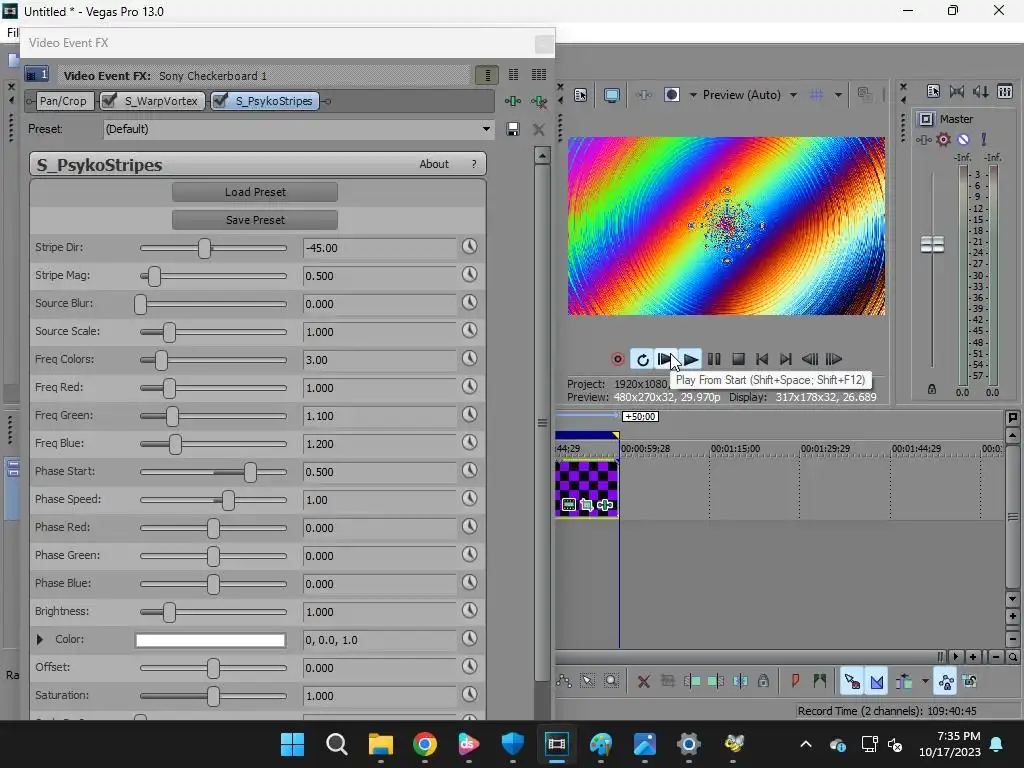
Task: Toggle Loop Playback in the preview transport
Action: (x=643, y=359)
